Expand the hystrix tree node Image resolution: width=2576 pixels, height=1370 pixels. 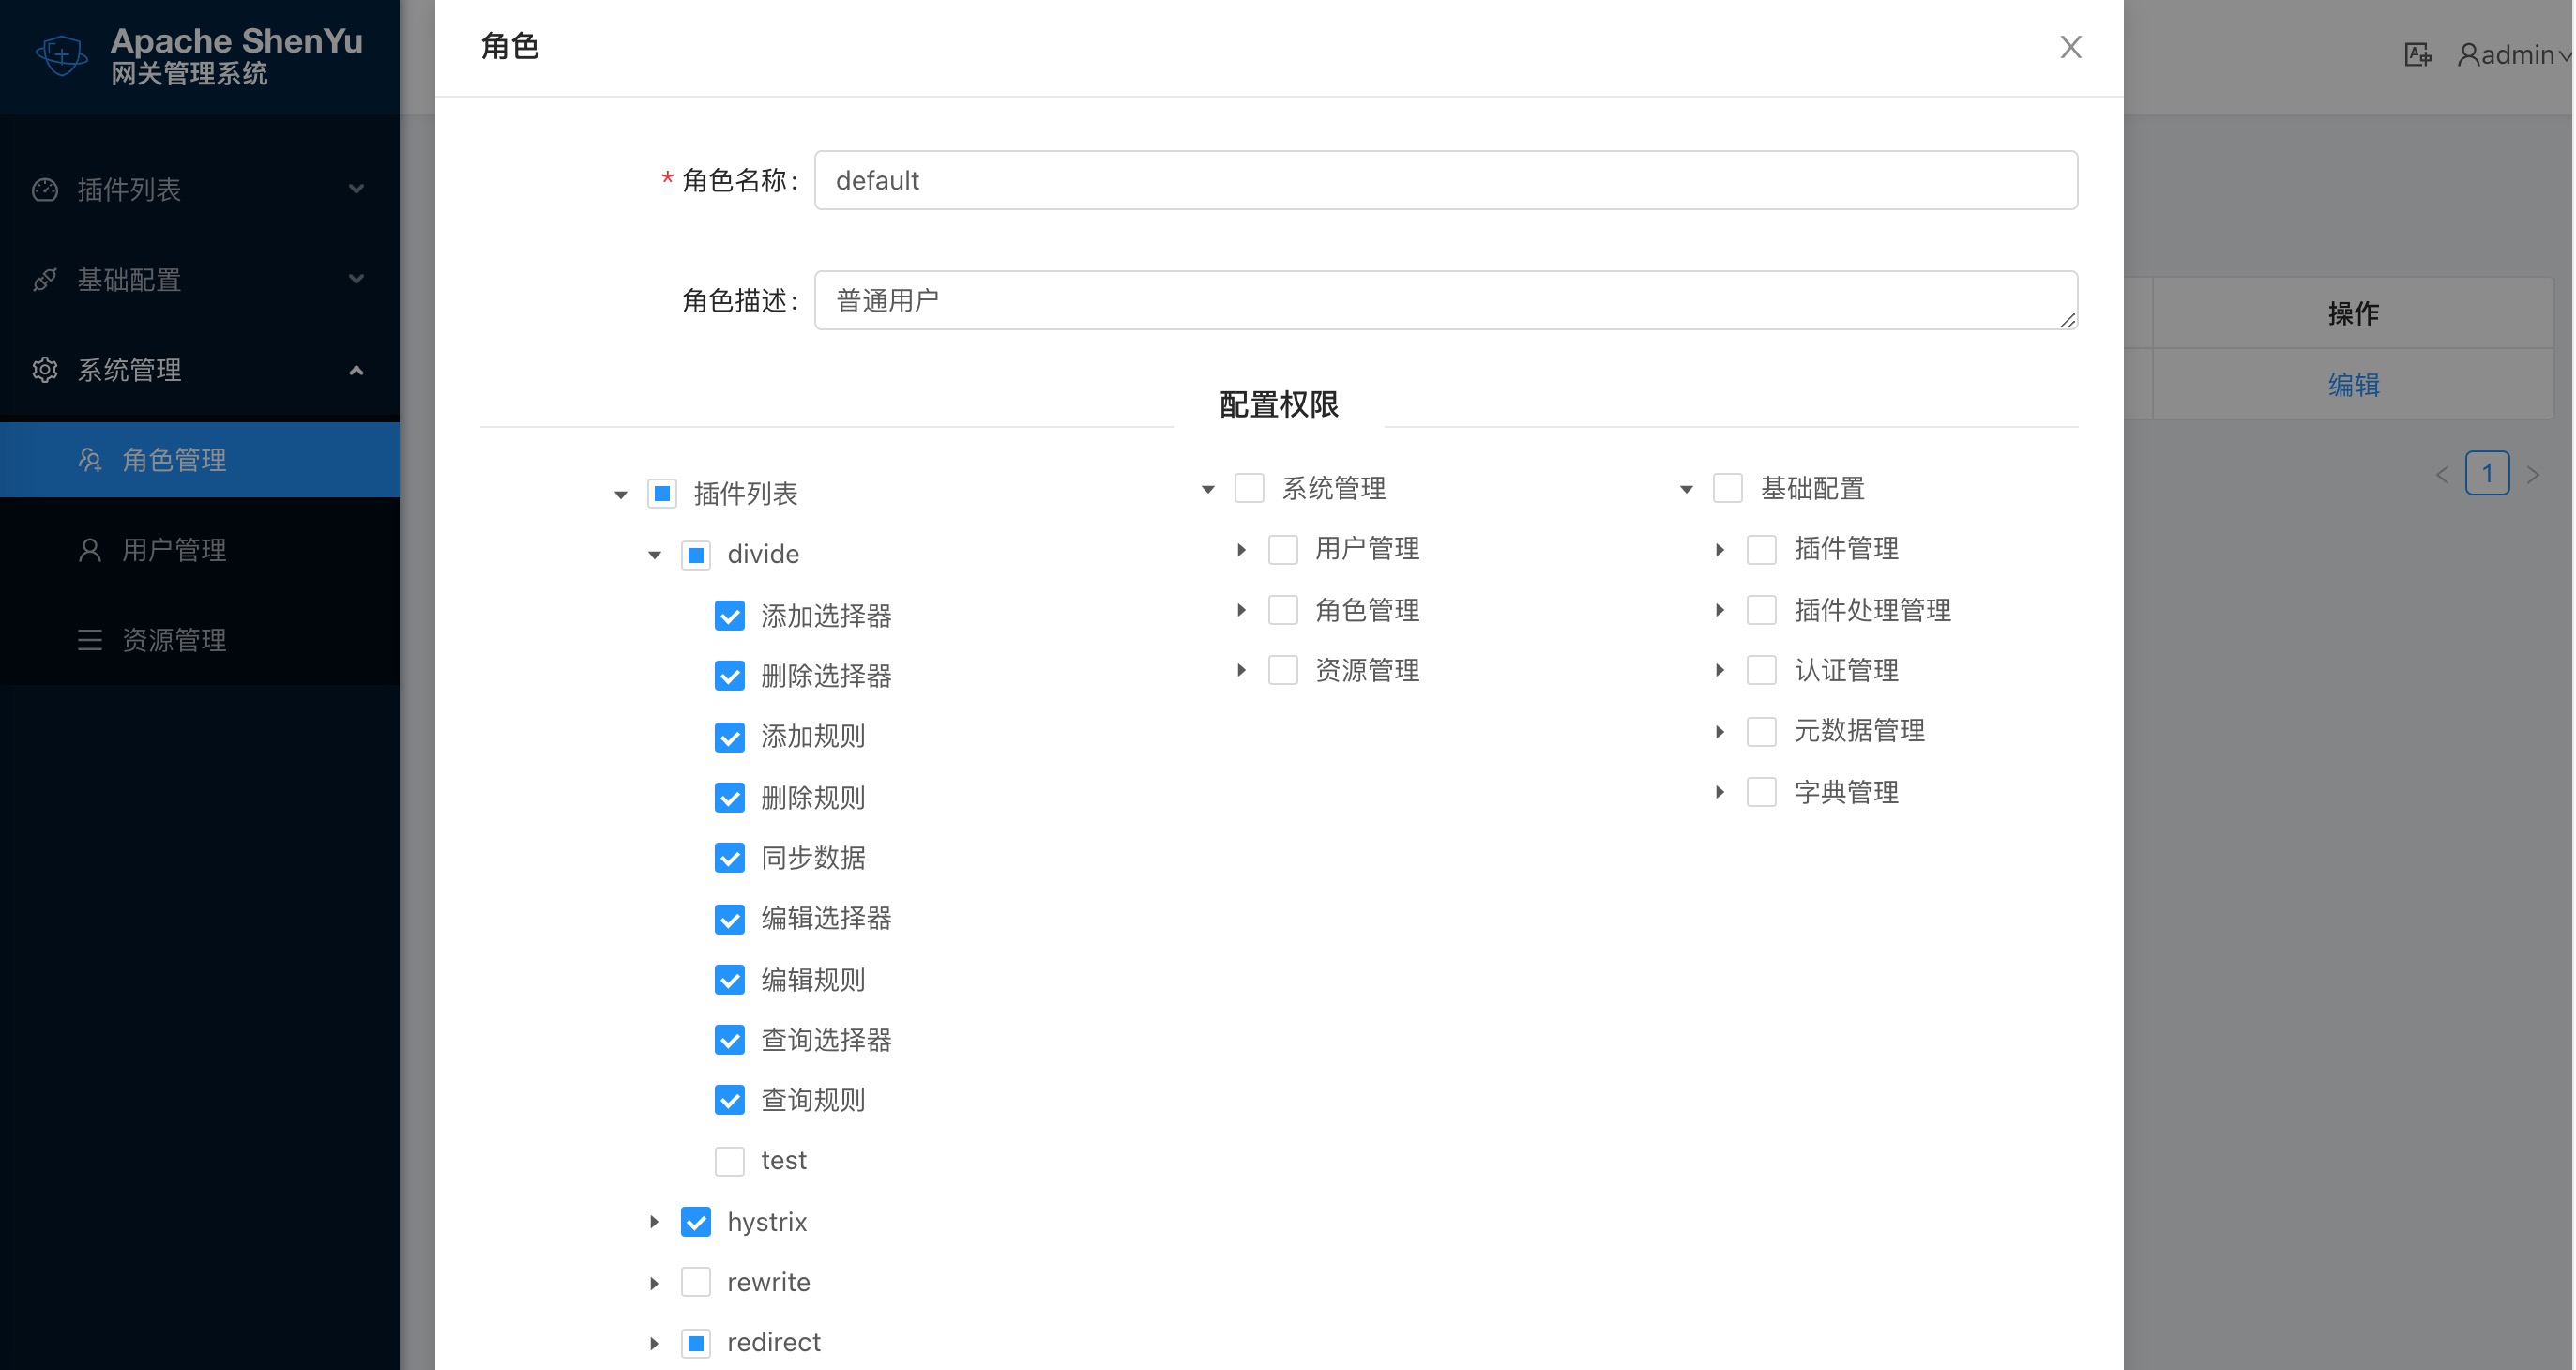point(654,1222)
